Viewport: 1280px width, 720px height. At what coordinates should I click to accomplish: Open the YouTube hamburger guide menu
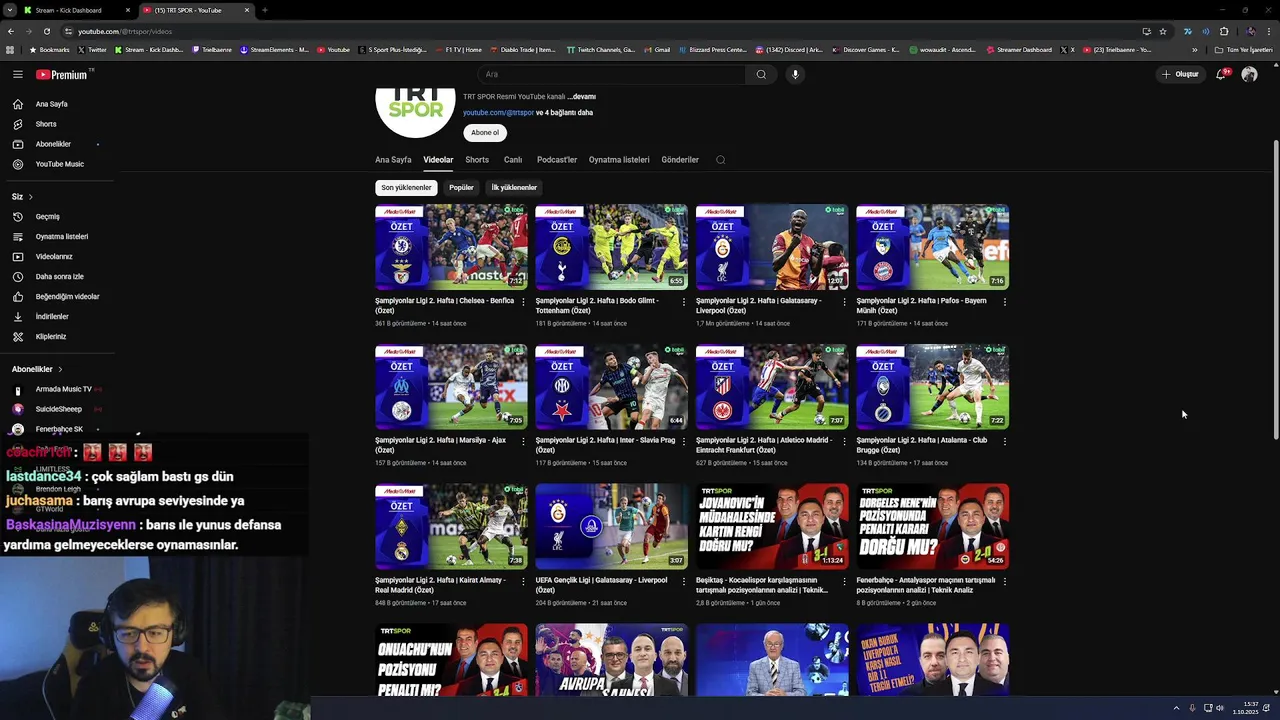tap(18, 74)
